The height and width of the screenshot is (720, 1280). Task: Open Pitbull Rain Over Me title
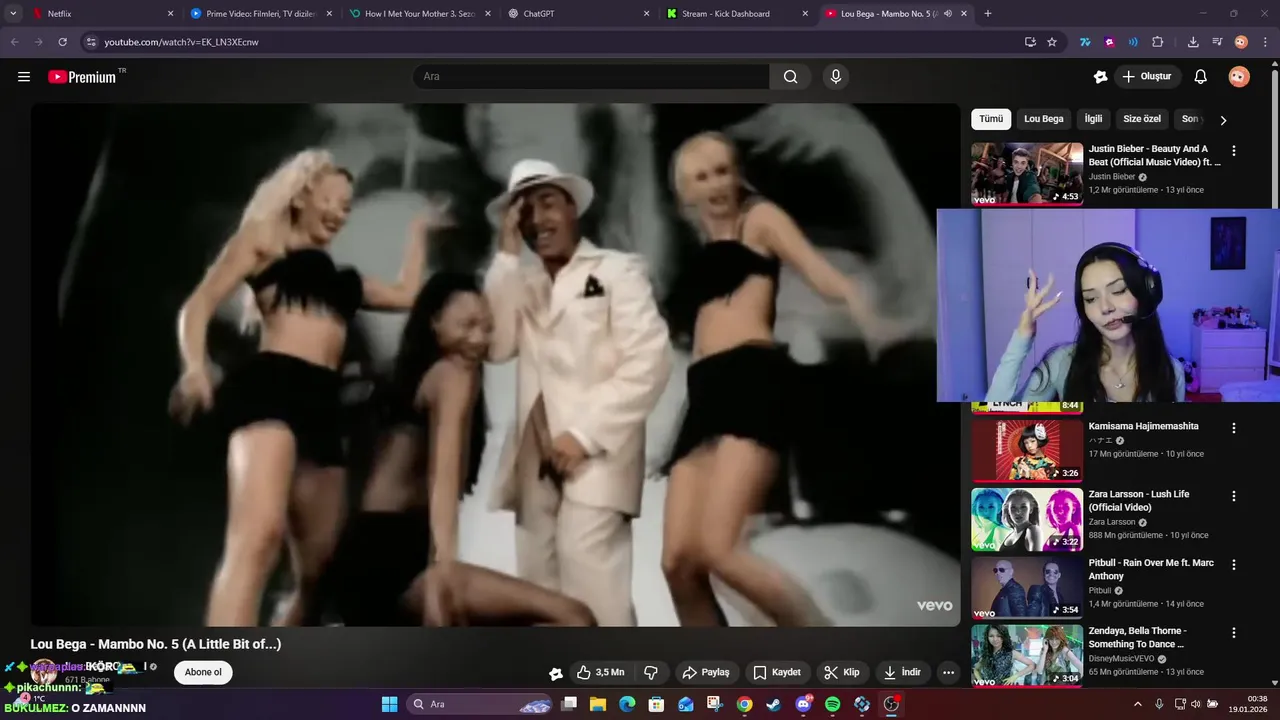(x=1151, y=569)
